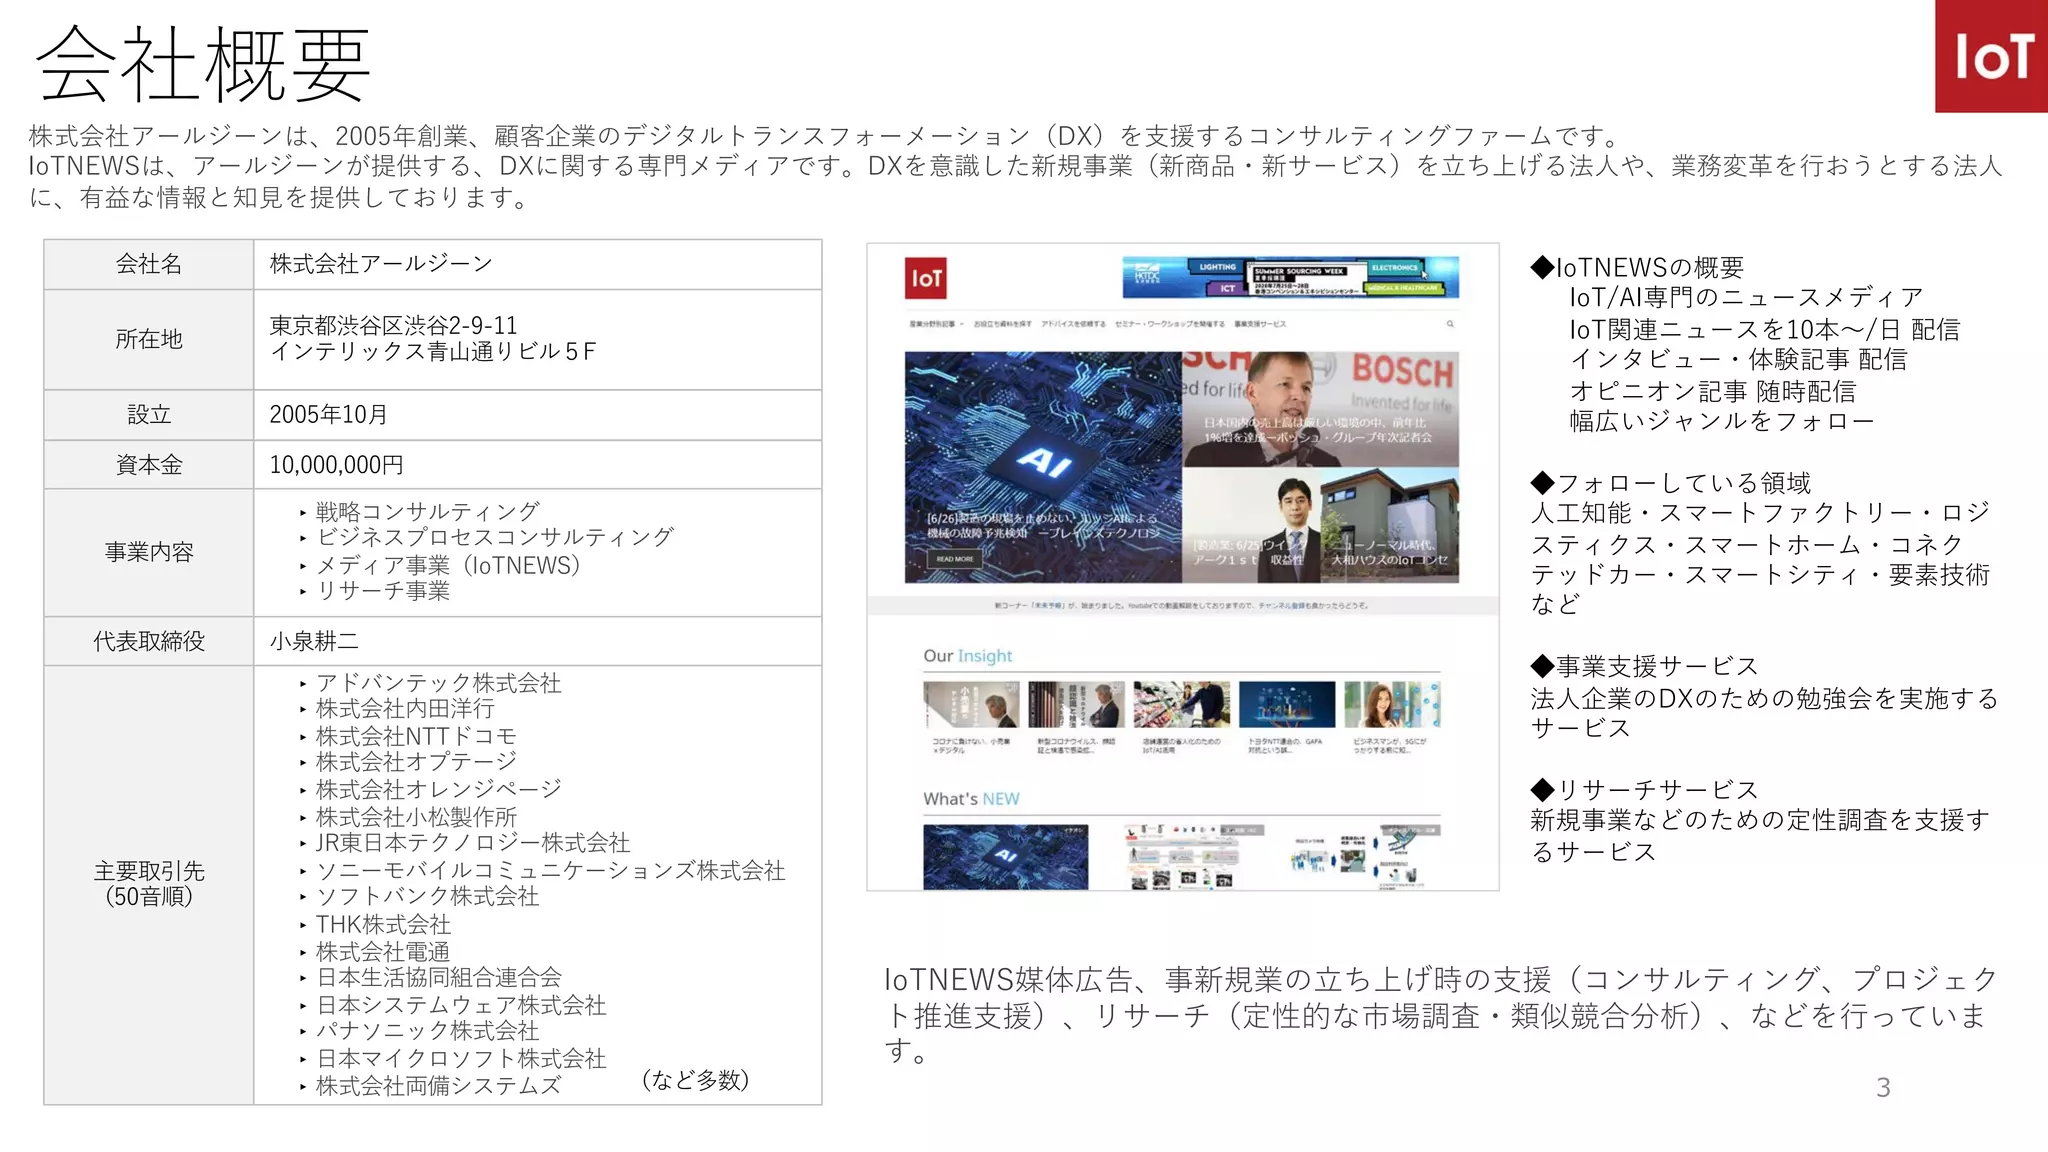Click the ◆フォローしている領域 heading
The width and height of the screenshot is (2048, 1152).
(x=1670, y=483)
